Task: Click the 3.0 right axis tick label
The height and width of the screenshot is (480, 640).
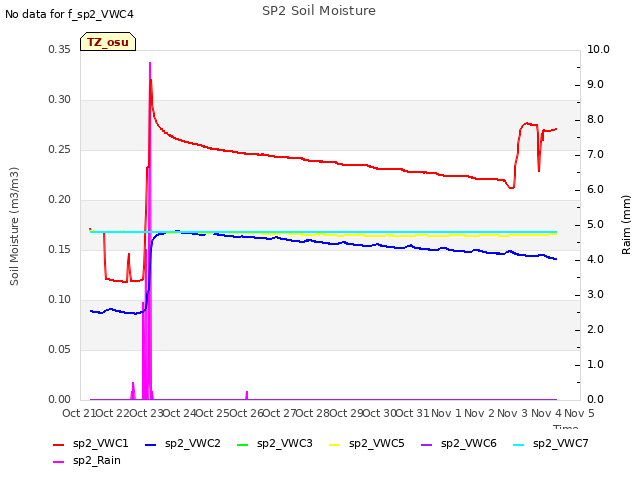Action: click(x=596, y=295)
